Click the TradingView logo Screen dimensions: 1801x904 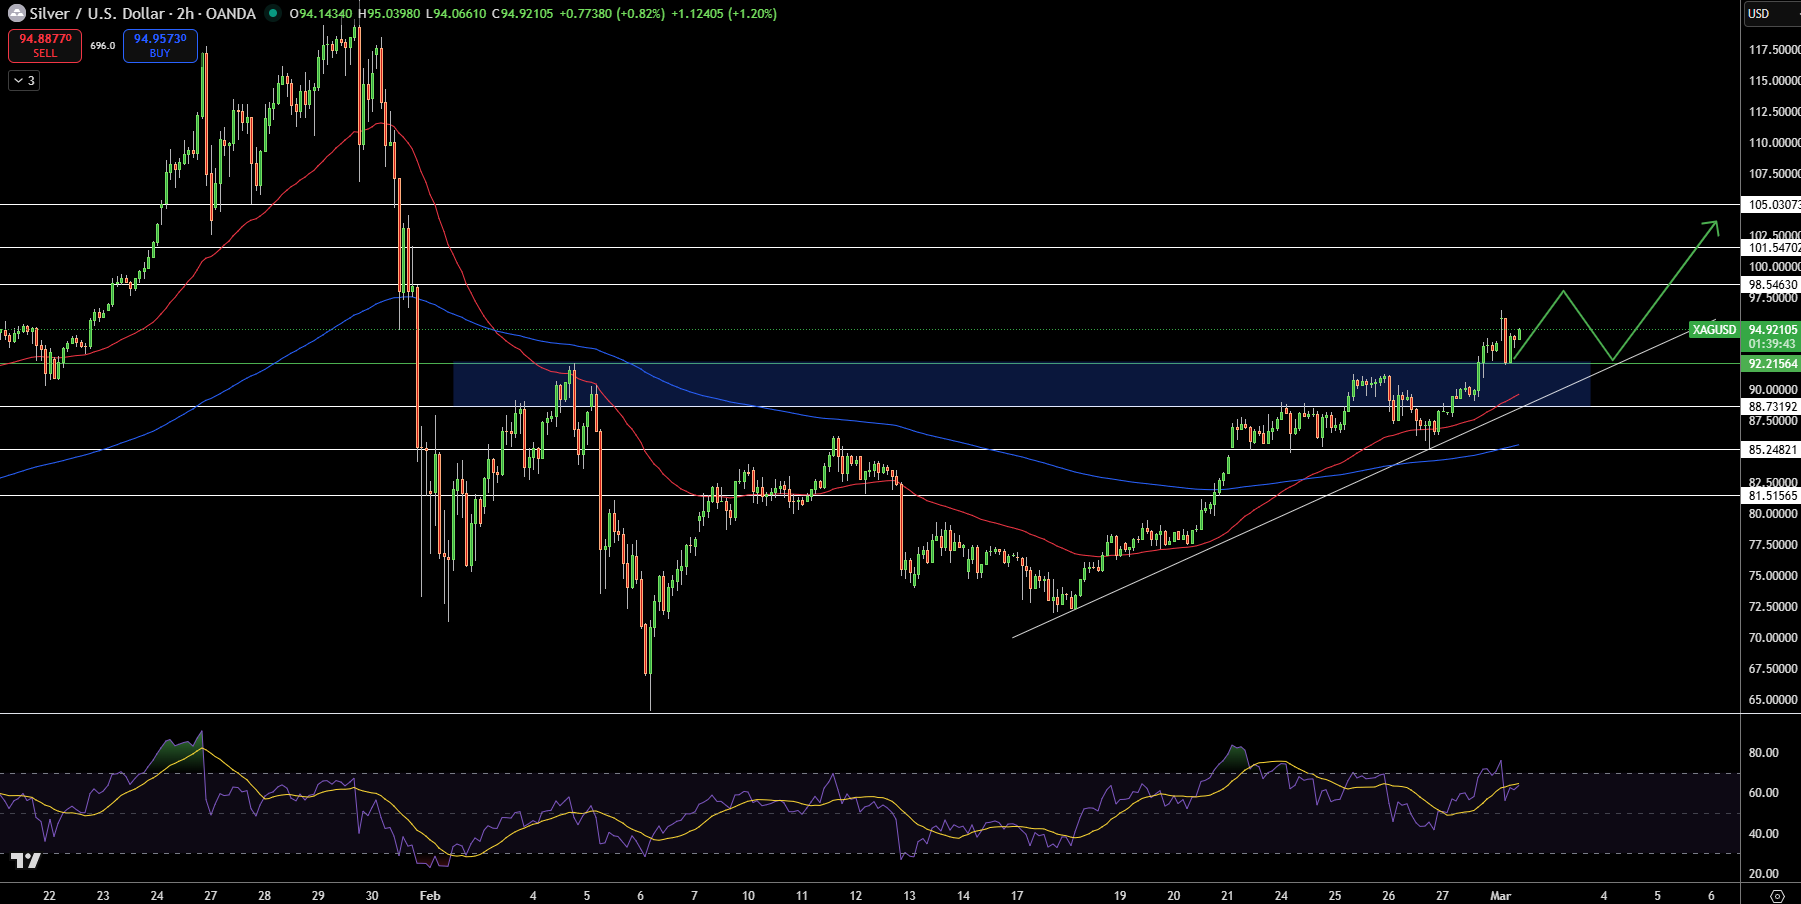click(x=26, y=861)
